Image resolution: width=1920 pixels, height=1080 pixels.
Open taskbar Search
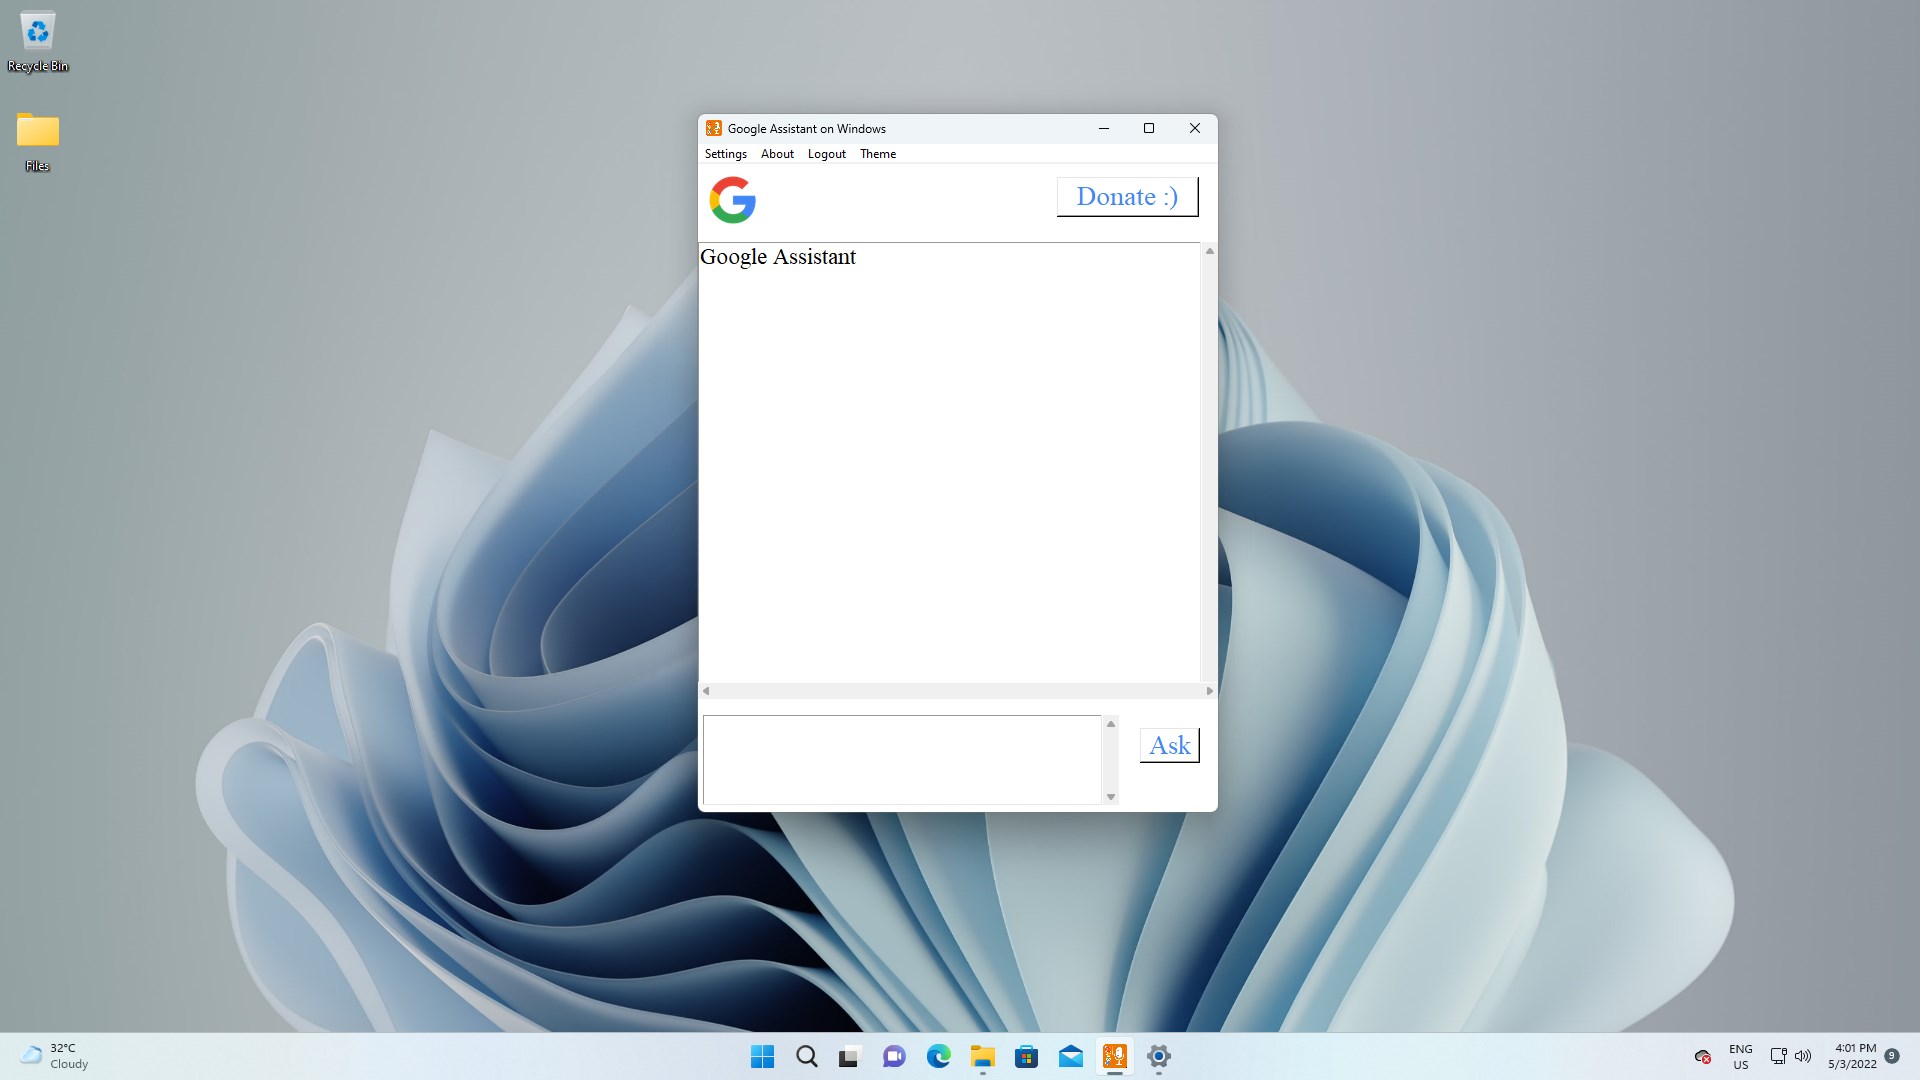point(806,1056)
